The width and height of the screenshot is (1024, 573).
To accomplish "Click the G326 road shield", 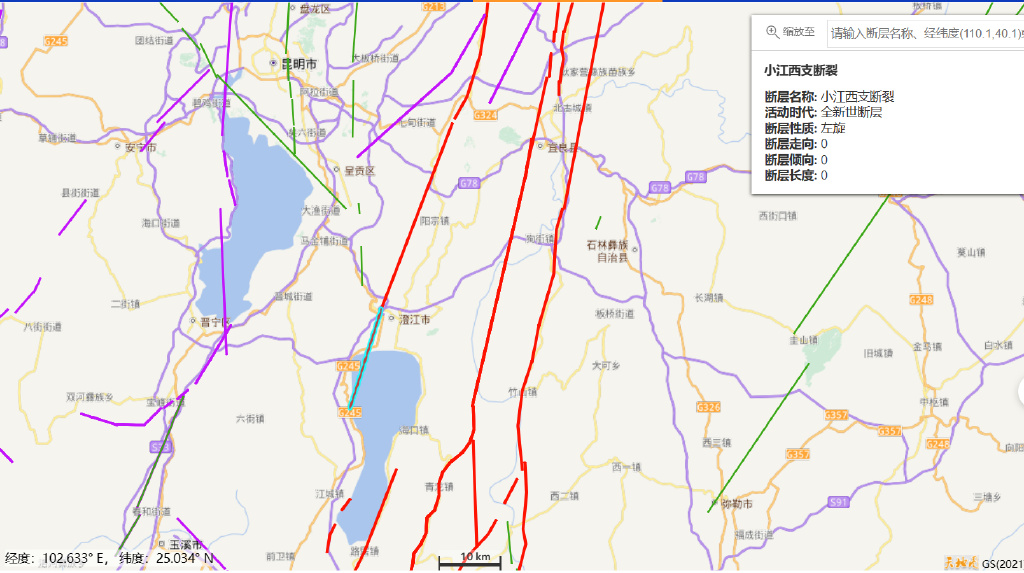I will (709, 407).
